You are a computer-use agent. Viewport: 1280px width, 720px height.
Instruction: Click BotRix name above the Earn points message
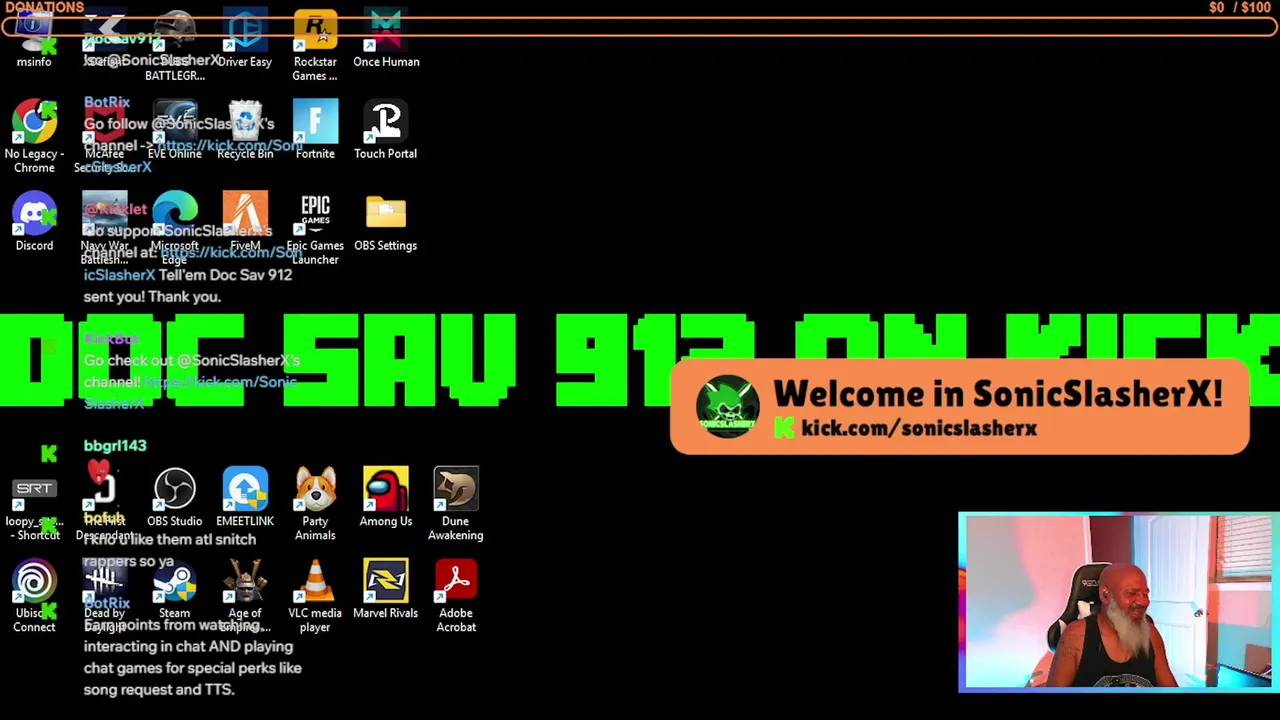(107, 603)
